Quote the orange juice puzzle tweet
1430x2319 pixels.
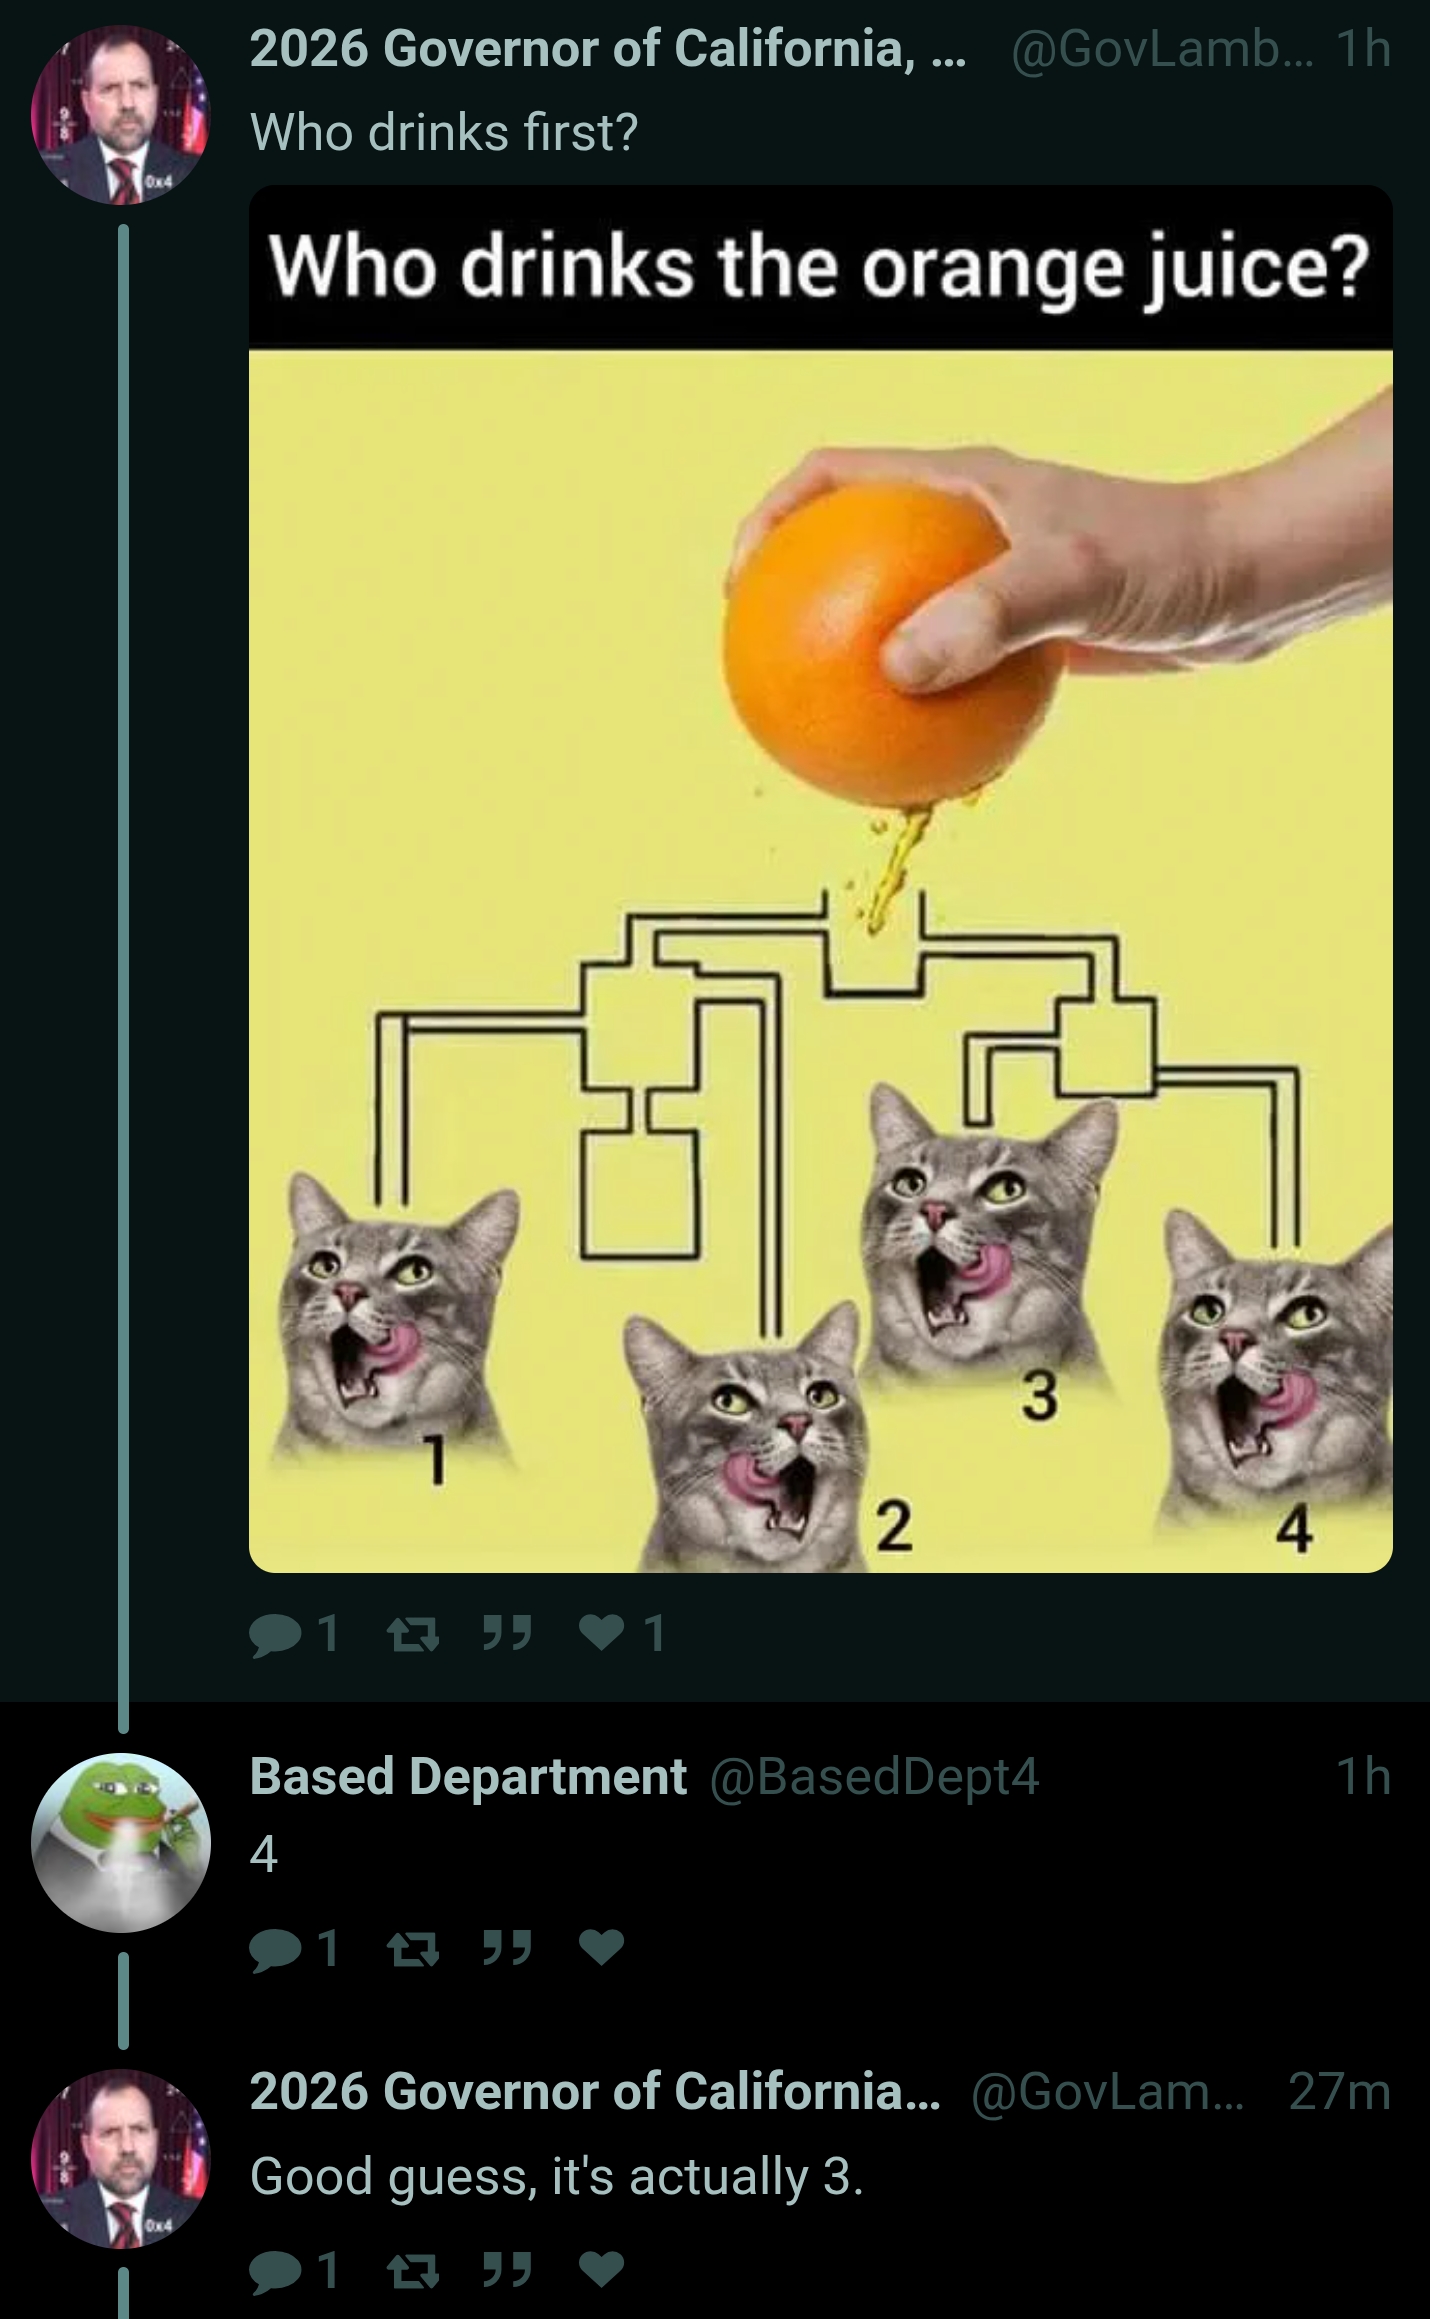pyautogui.click(x=507, y=1634)
